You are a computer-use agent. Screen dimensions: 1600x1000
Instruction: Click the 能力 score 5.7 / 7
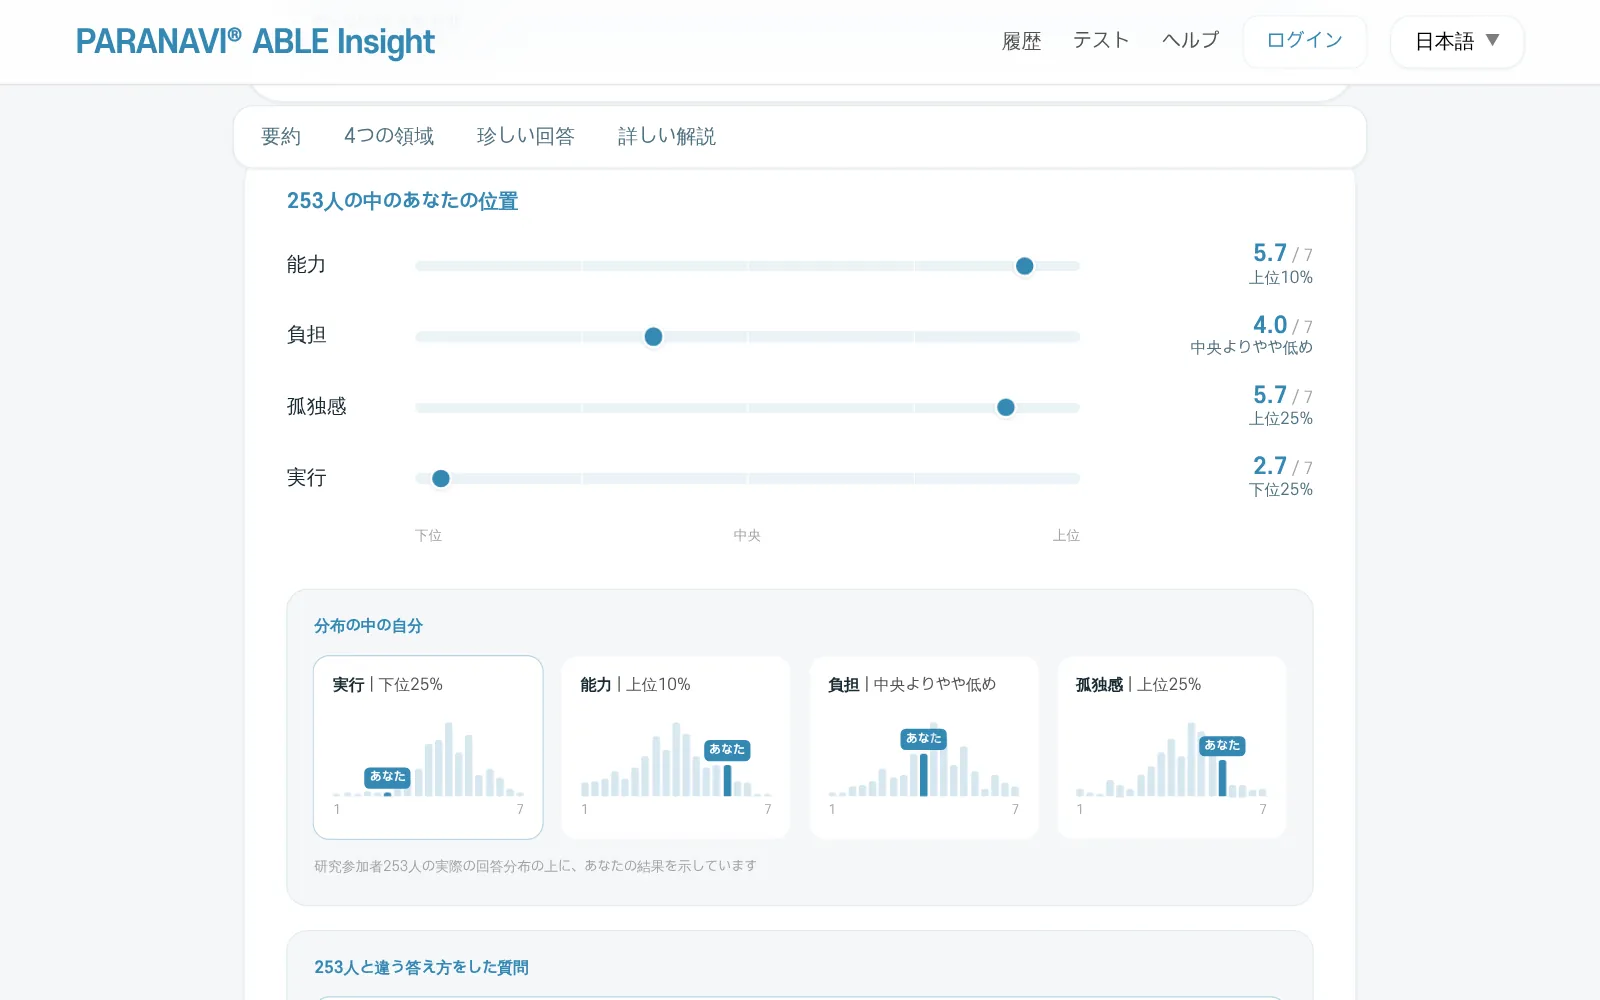pyautogui.click(x=1282, y=253)
